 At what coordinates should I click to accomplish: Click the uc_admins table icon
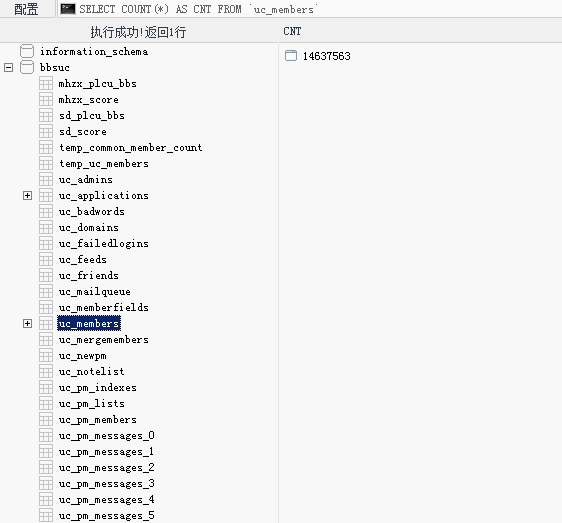(46, 180)
